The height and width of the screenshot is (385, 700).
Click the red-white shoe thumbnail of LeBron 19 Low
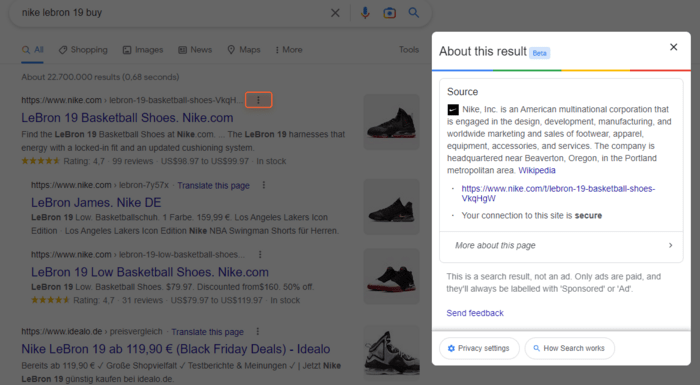391,276
